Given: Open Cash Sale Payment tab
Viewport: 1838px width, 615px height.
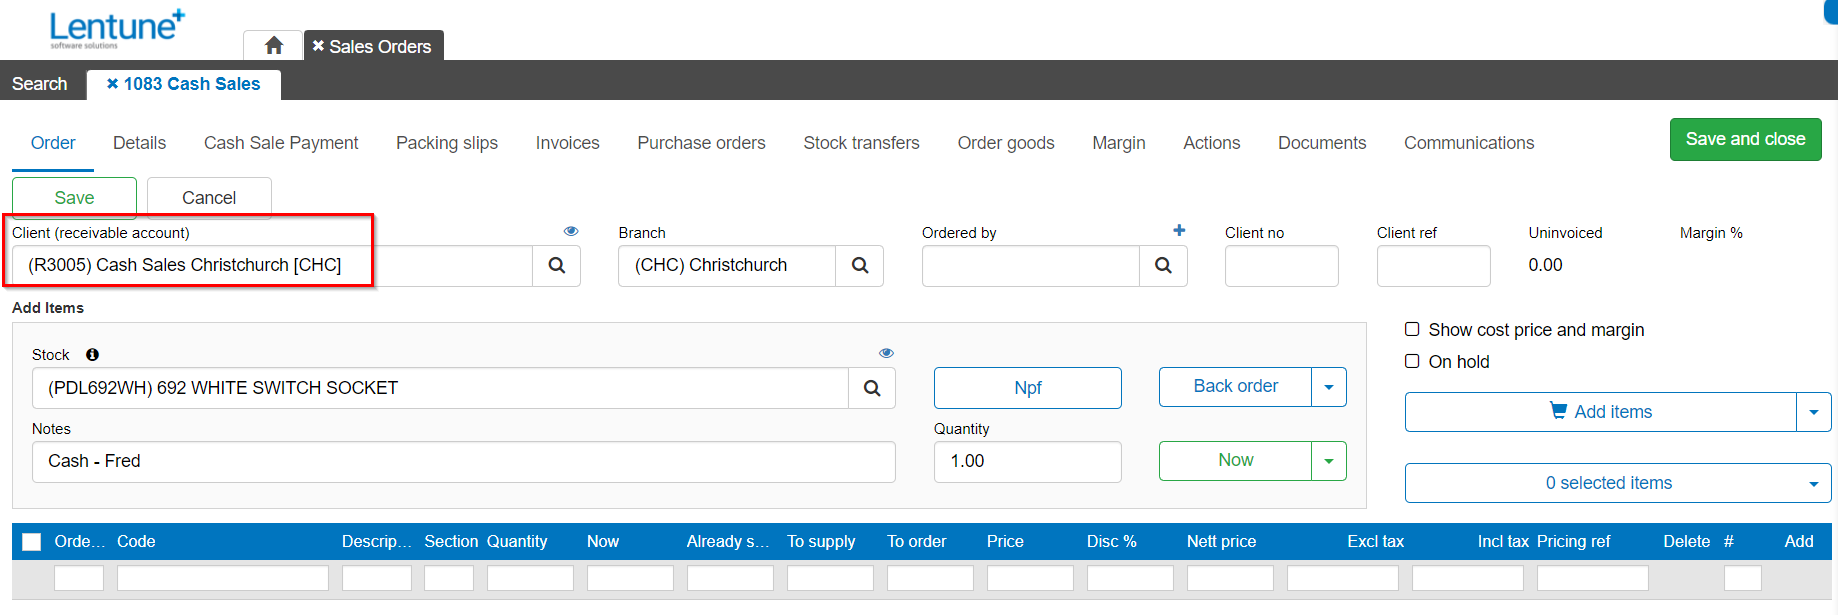Looking at the screenshot, I should click(281, 143).
